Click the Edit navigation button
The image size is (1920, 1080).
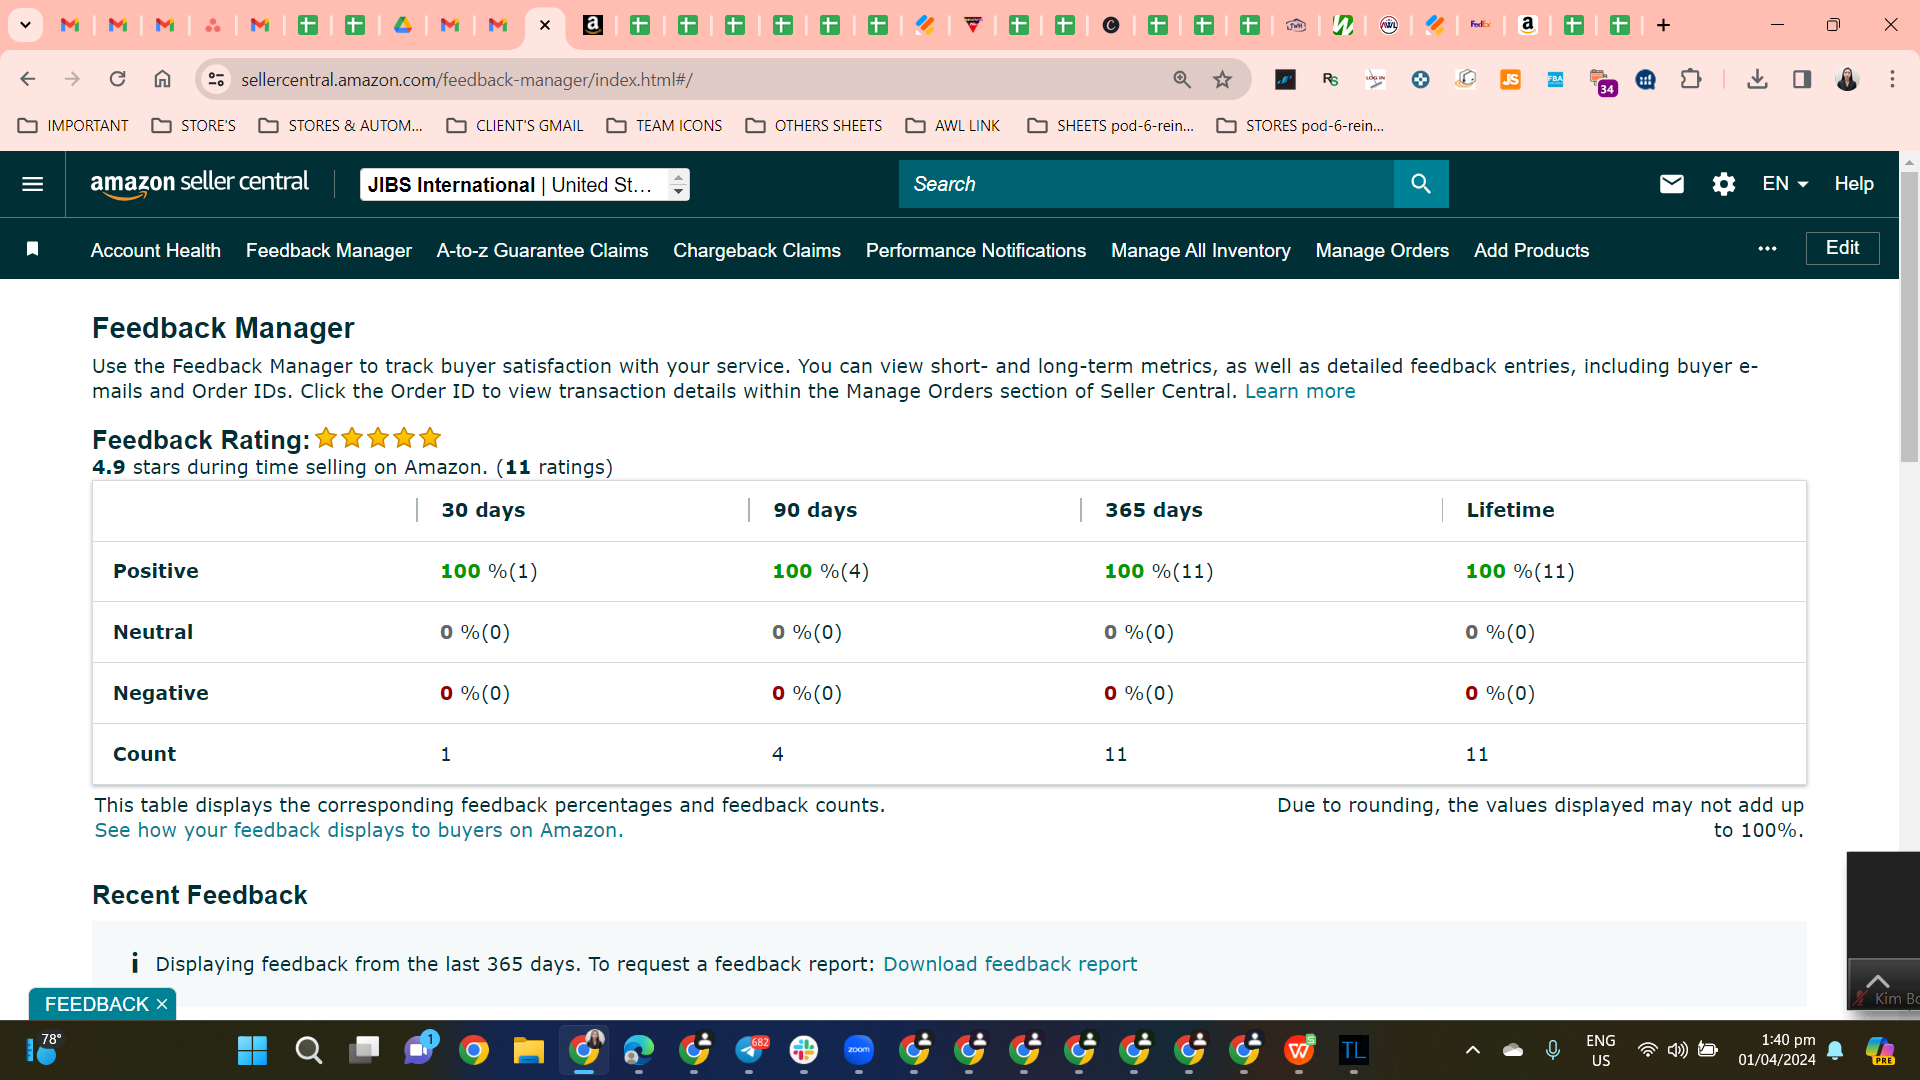click(x=1843, y=248)
